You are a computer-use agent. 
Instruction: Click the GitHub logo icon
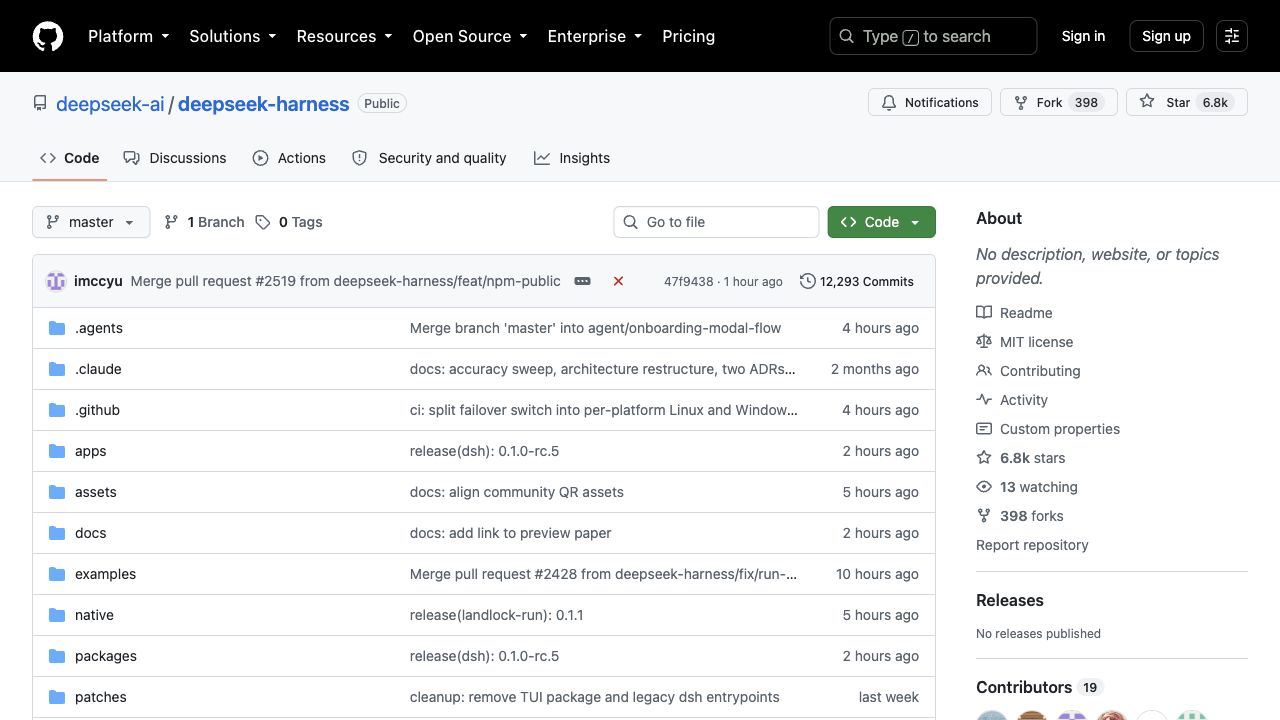[x=48, y=36]
